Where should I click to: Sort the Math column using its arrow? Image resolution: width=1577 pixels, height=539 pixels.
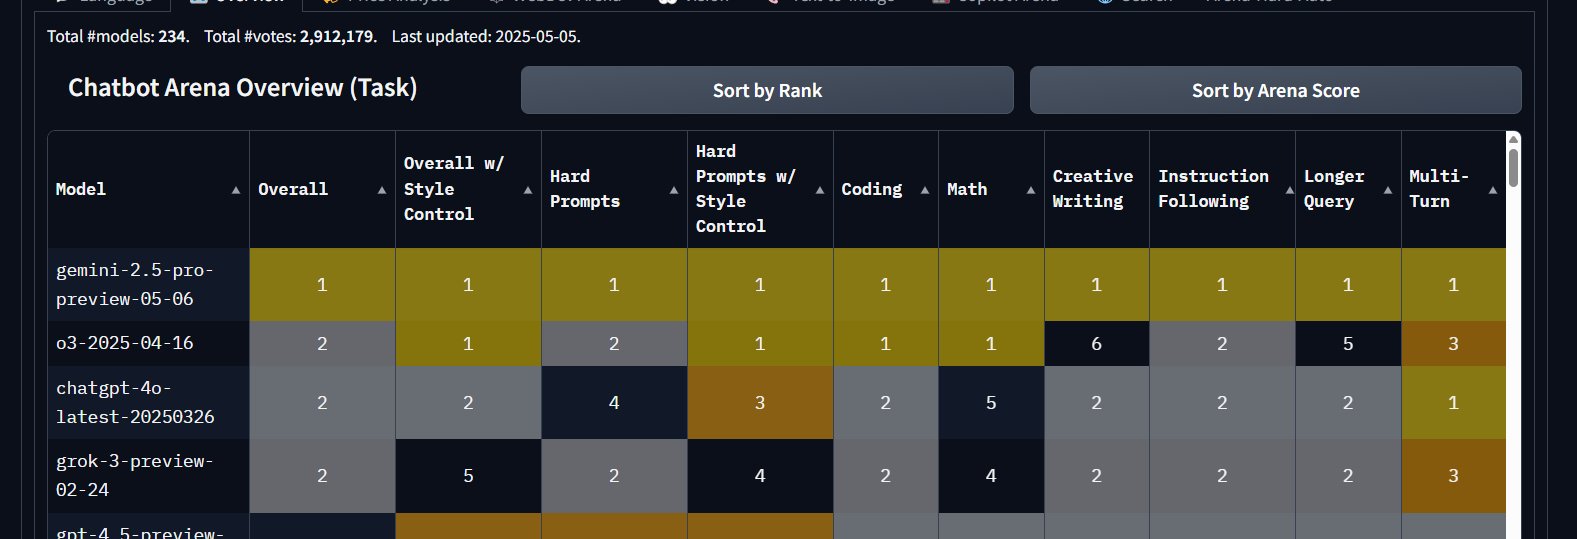point(1031,190)
